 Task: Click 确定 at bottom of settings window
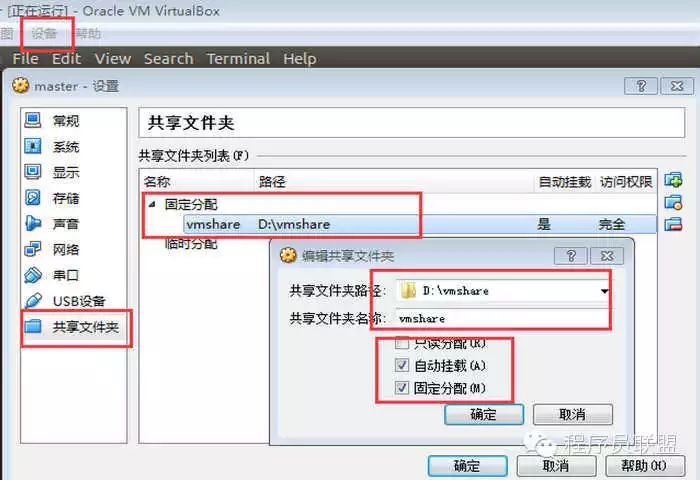(x=467, y=466)
